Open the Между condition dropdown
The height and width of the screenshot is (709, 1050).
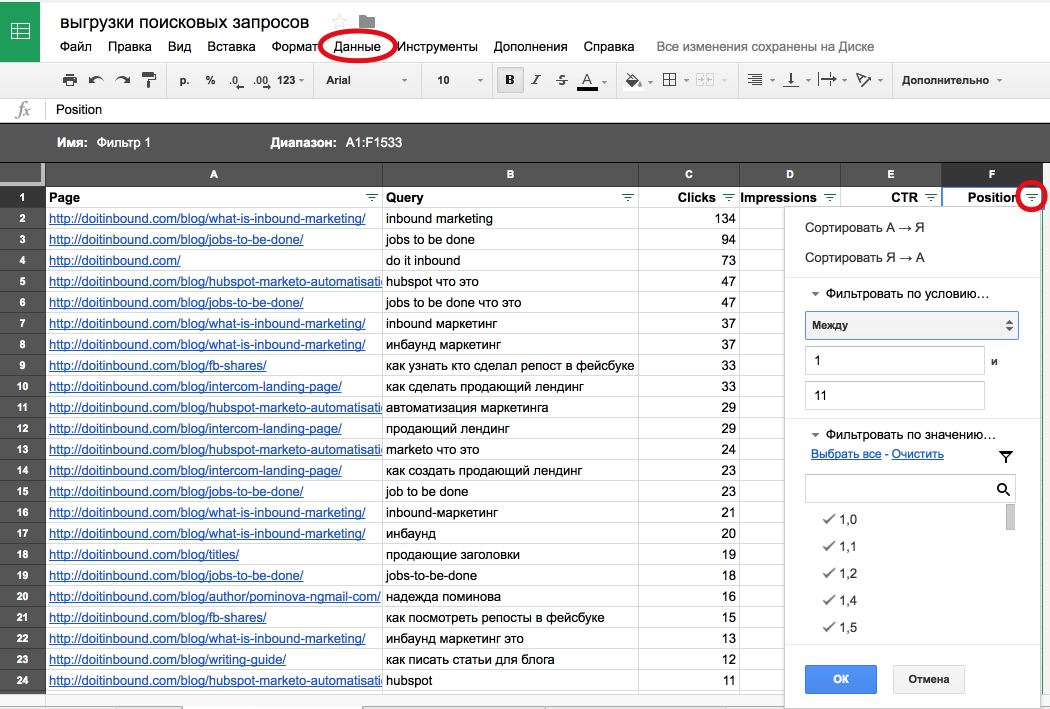pos(911,325)
